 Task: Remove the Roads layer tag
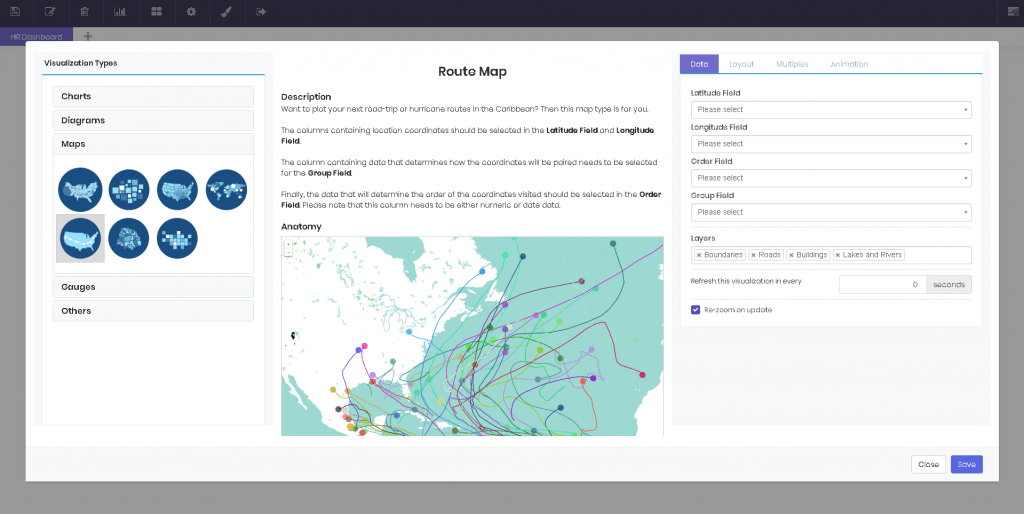pos(753,255)
